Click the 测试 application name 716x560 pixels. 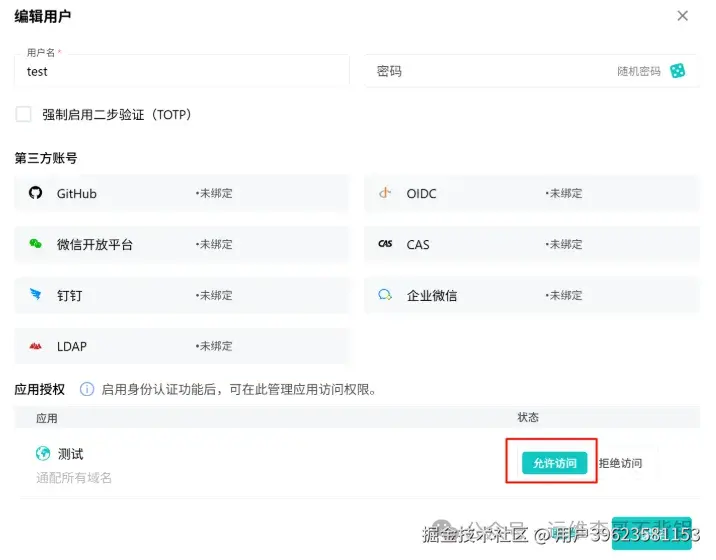[x=70, y=454]
